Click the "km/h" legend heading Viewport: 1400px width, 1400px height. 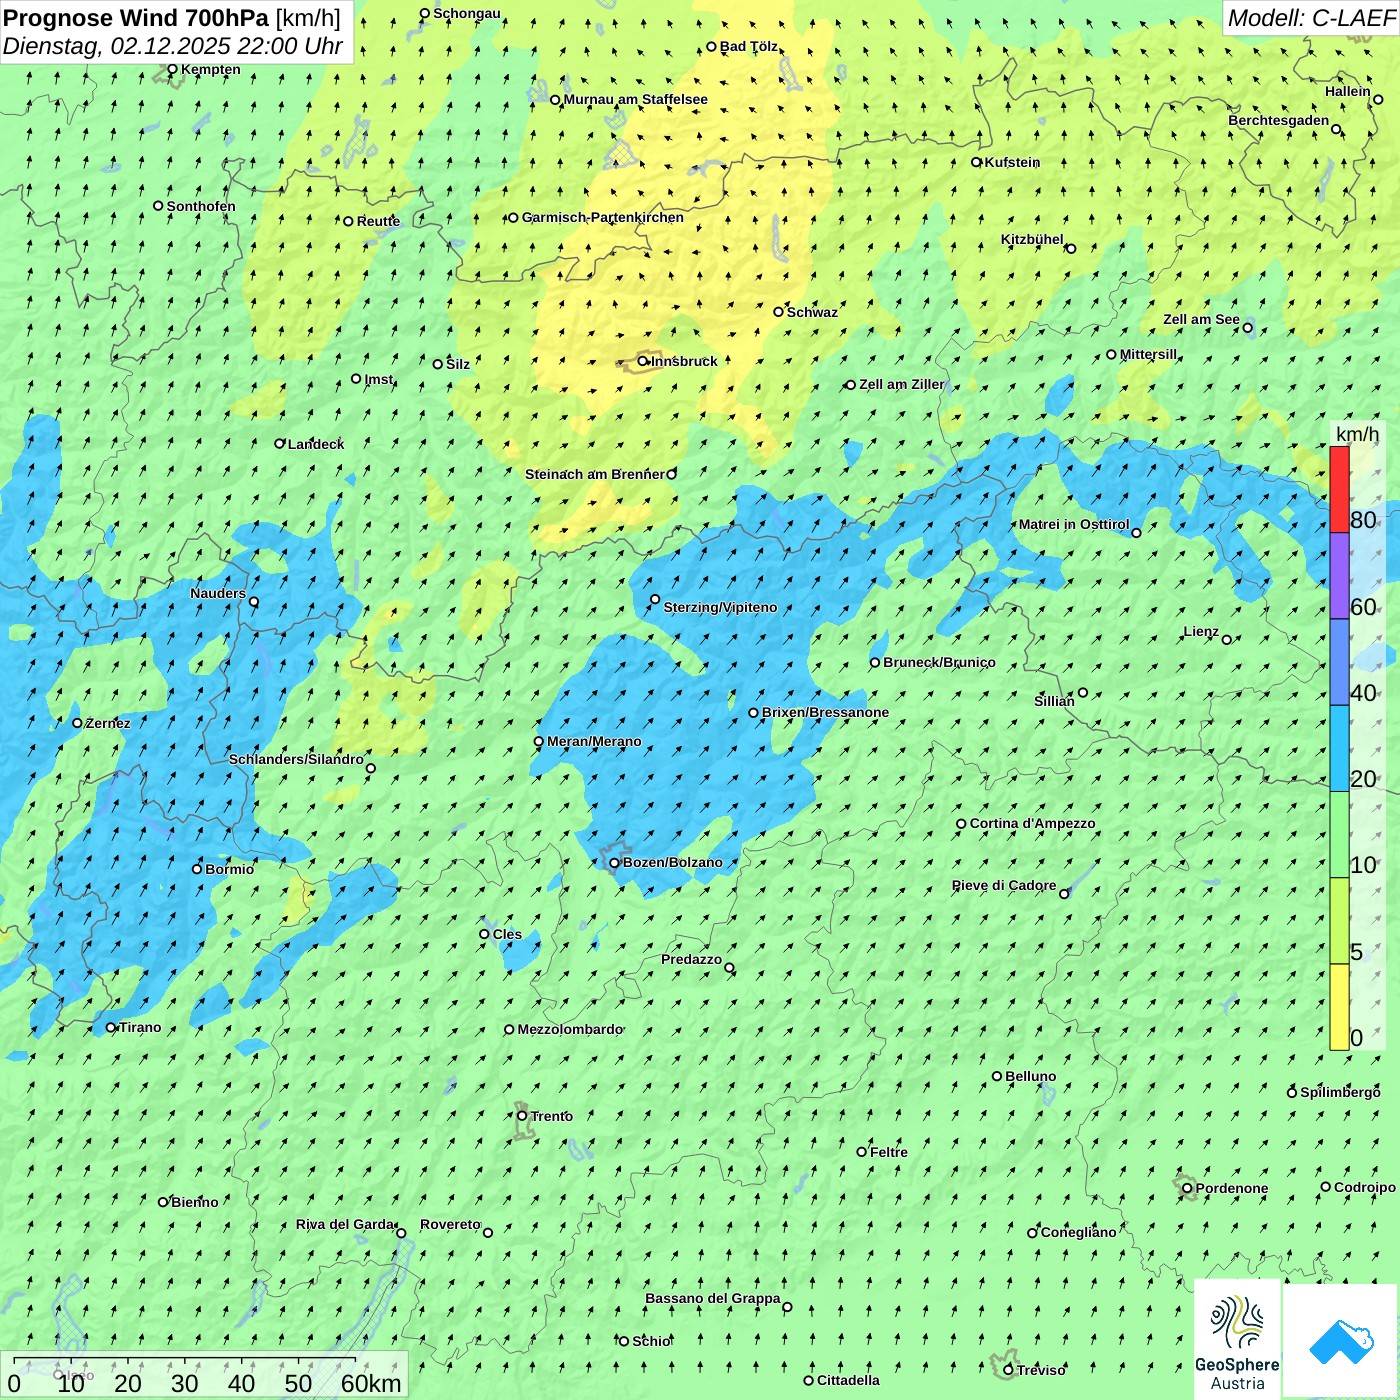click(1357, 434)
